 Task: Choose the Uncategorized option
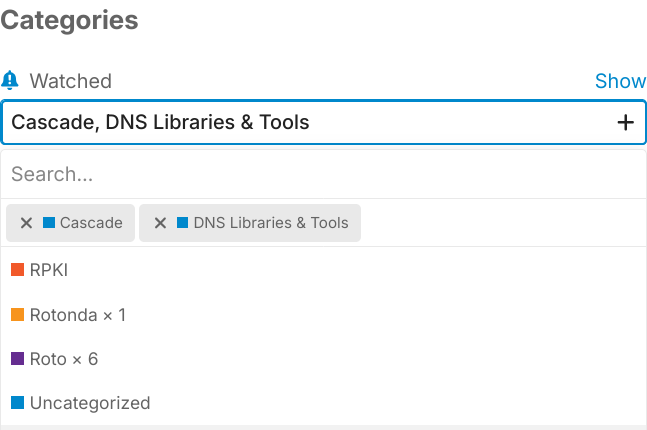point(90,403)
